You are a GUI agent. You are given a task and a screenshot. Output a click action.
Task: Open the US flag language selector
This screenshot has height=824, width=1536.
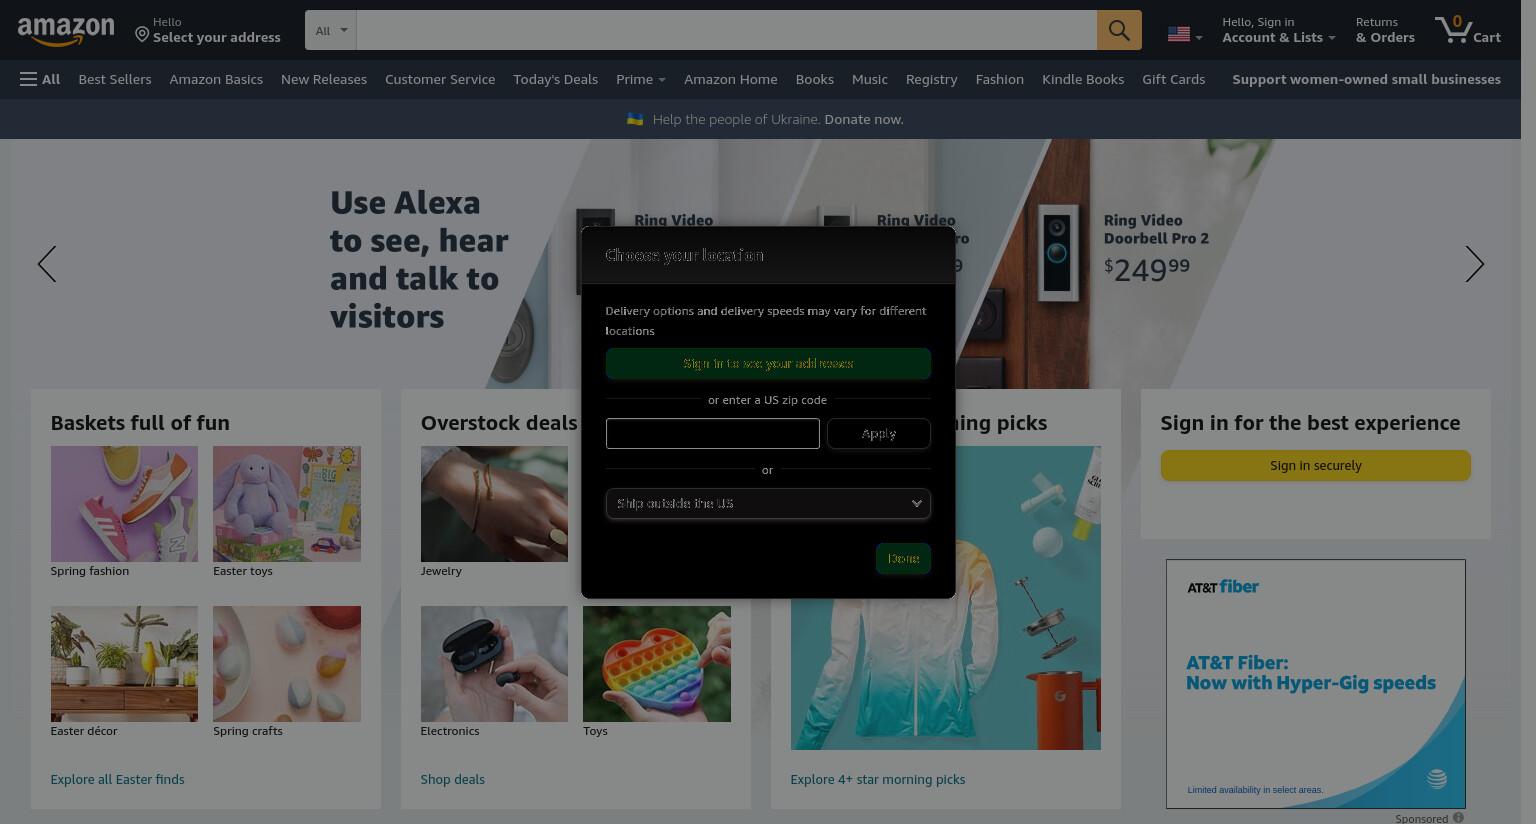click(x=1185, y=34)
